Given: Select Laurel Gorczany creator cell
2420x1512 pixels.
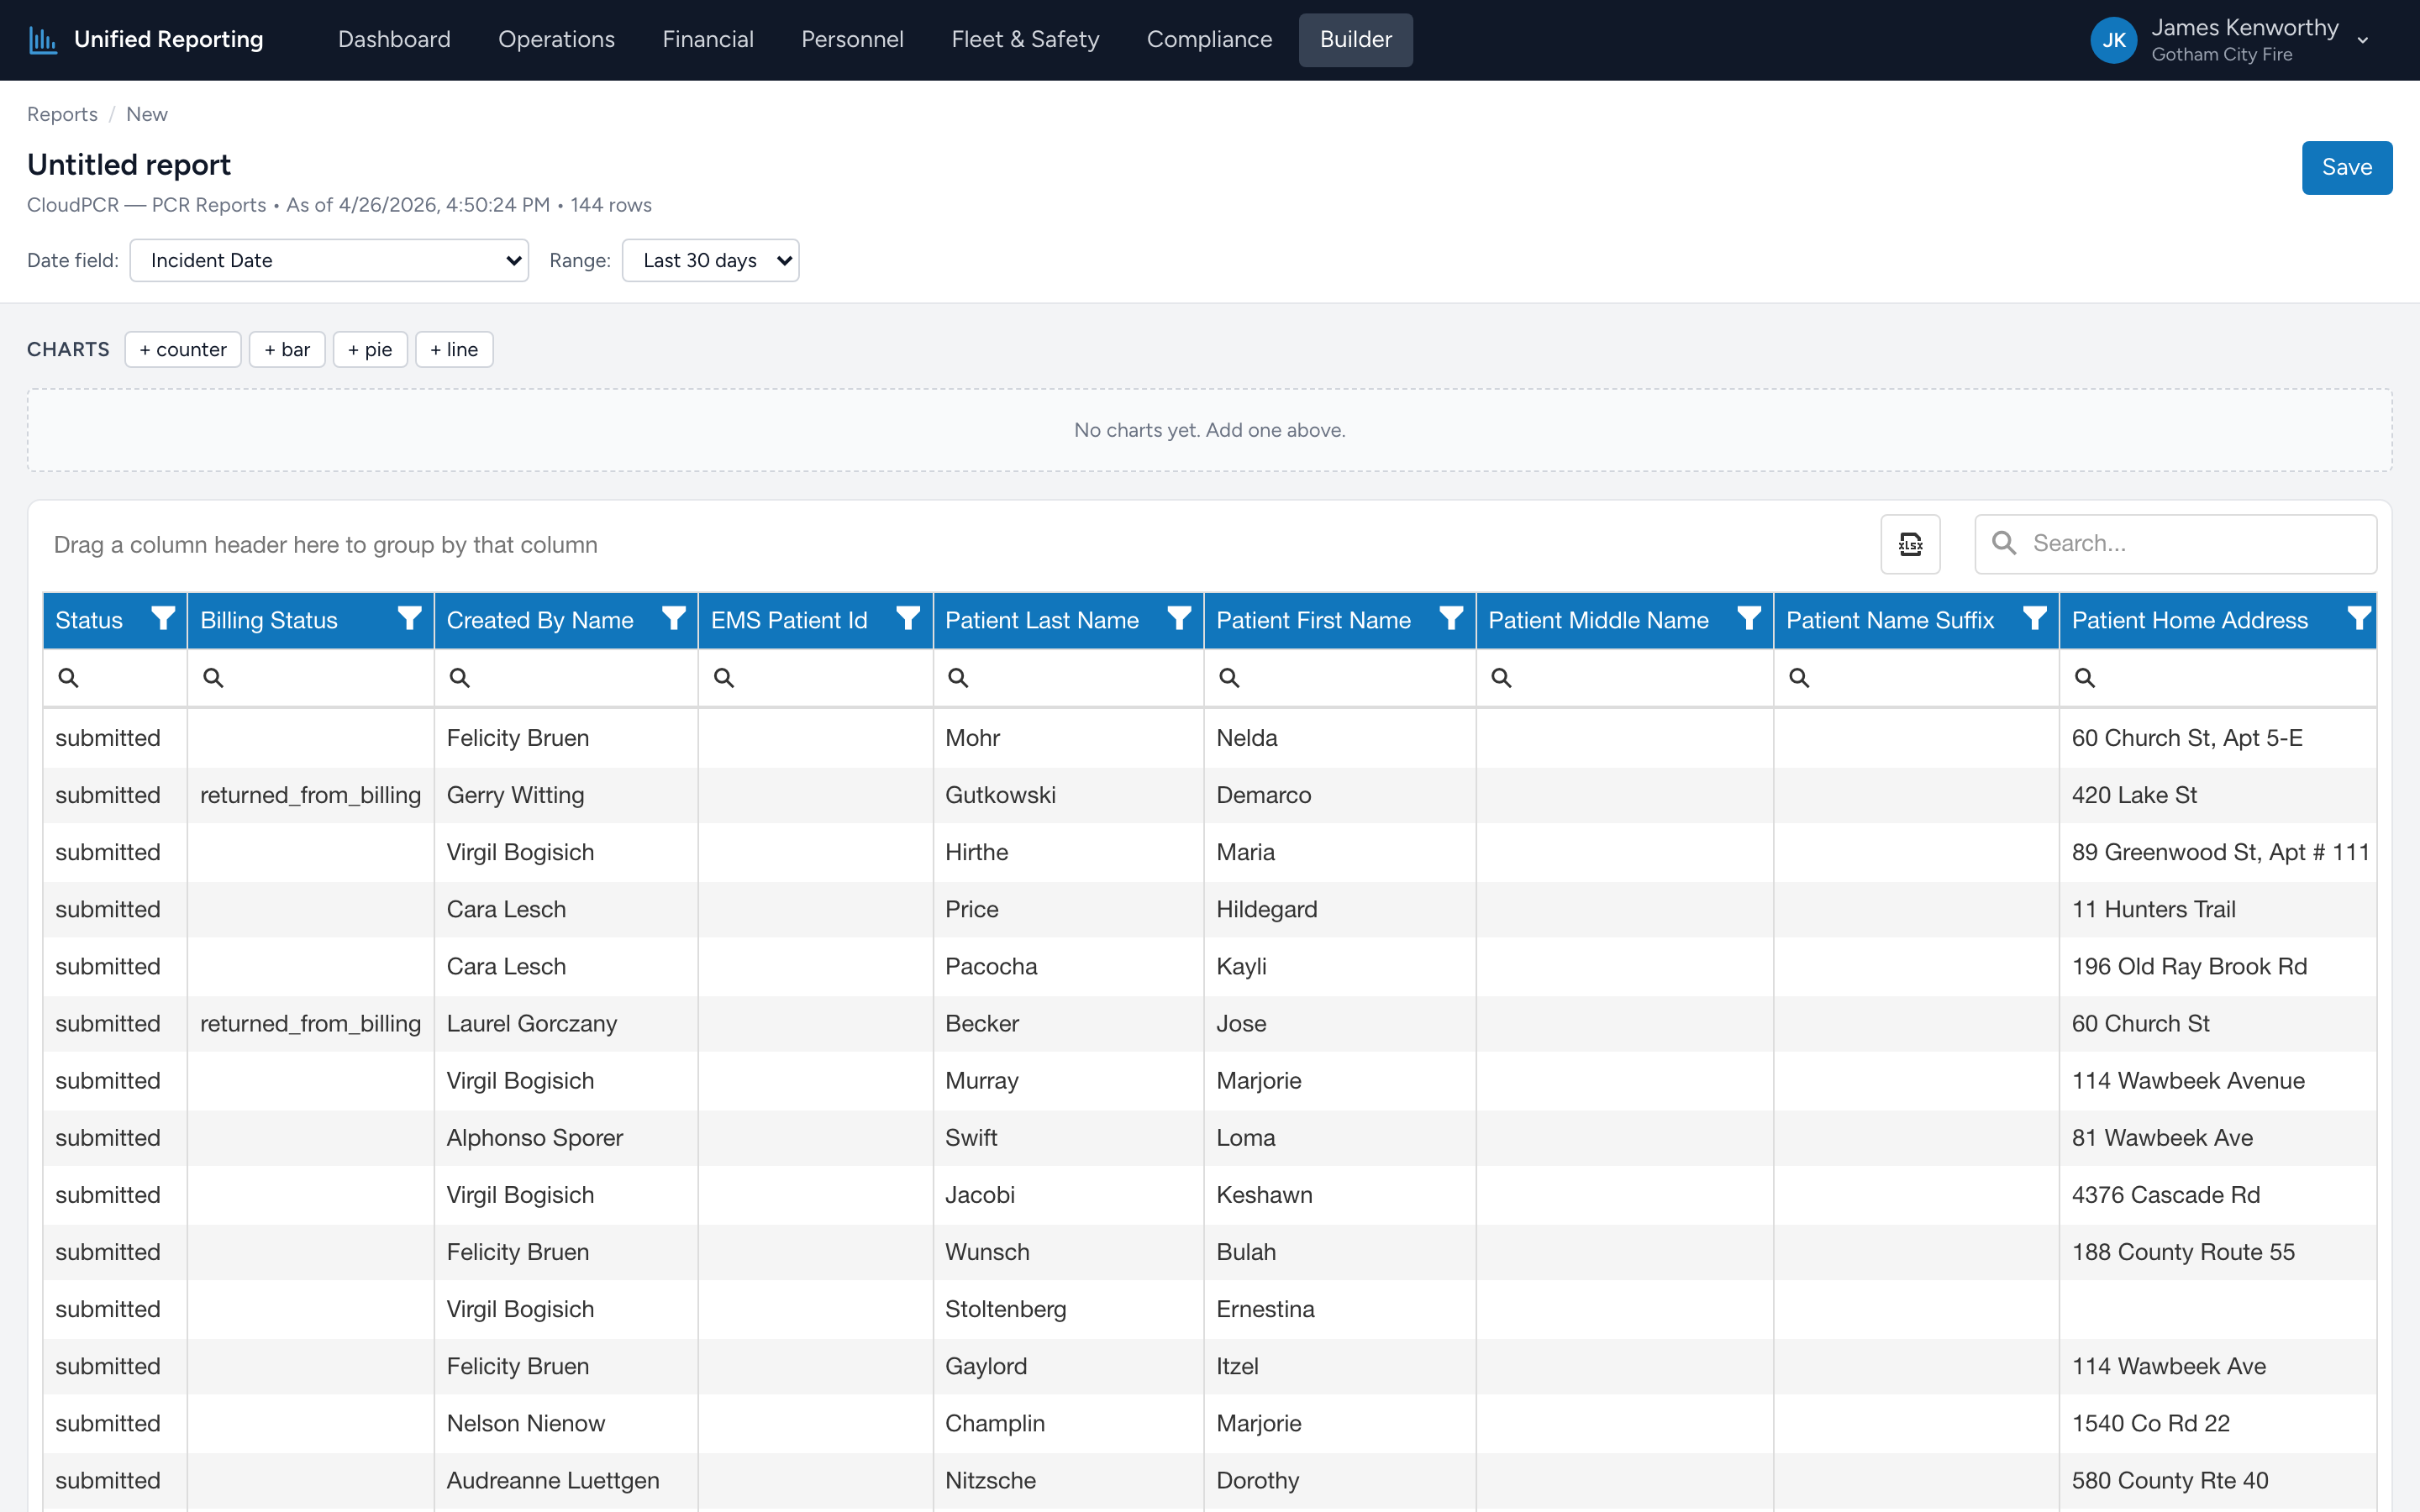Looking at the screenshot, I should (x=566, y=1023).
